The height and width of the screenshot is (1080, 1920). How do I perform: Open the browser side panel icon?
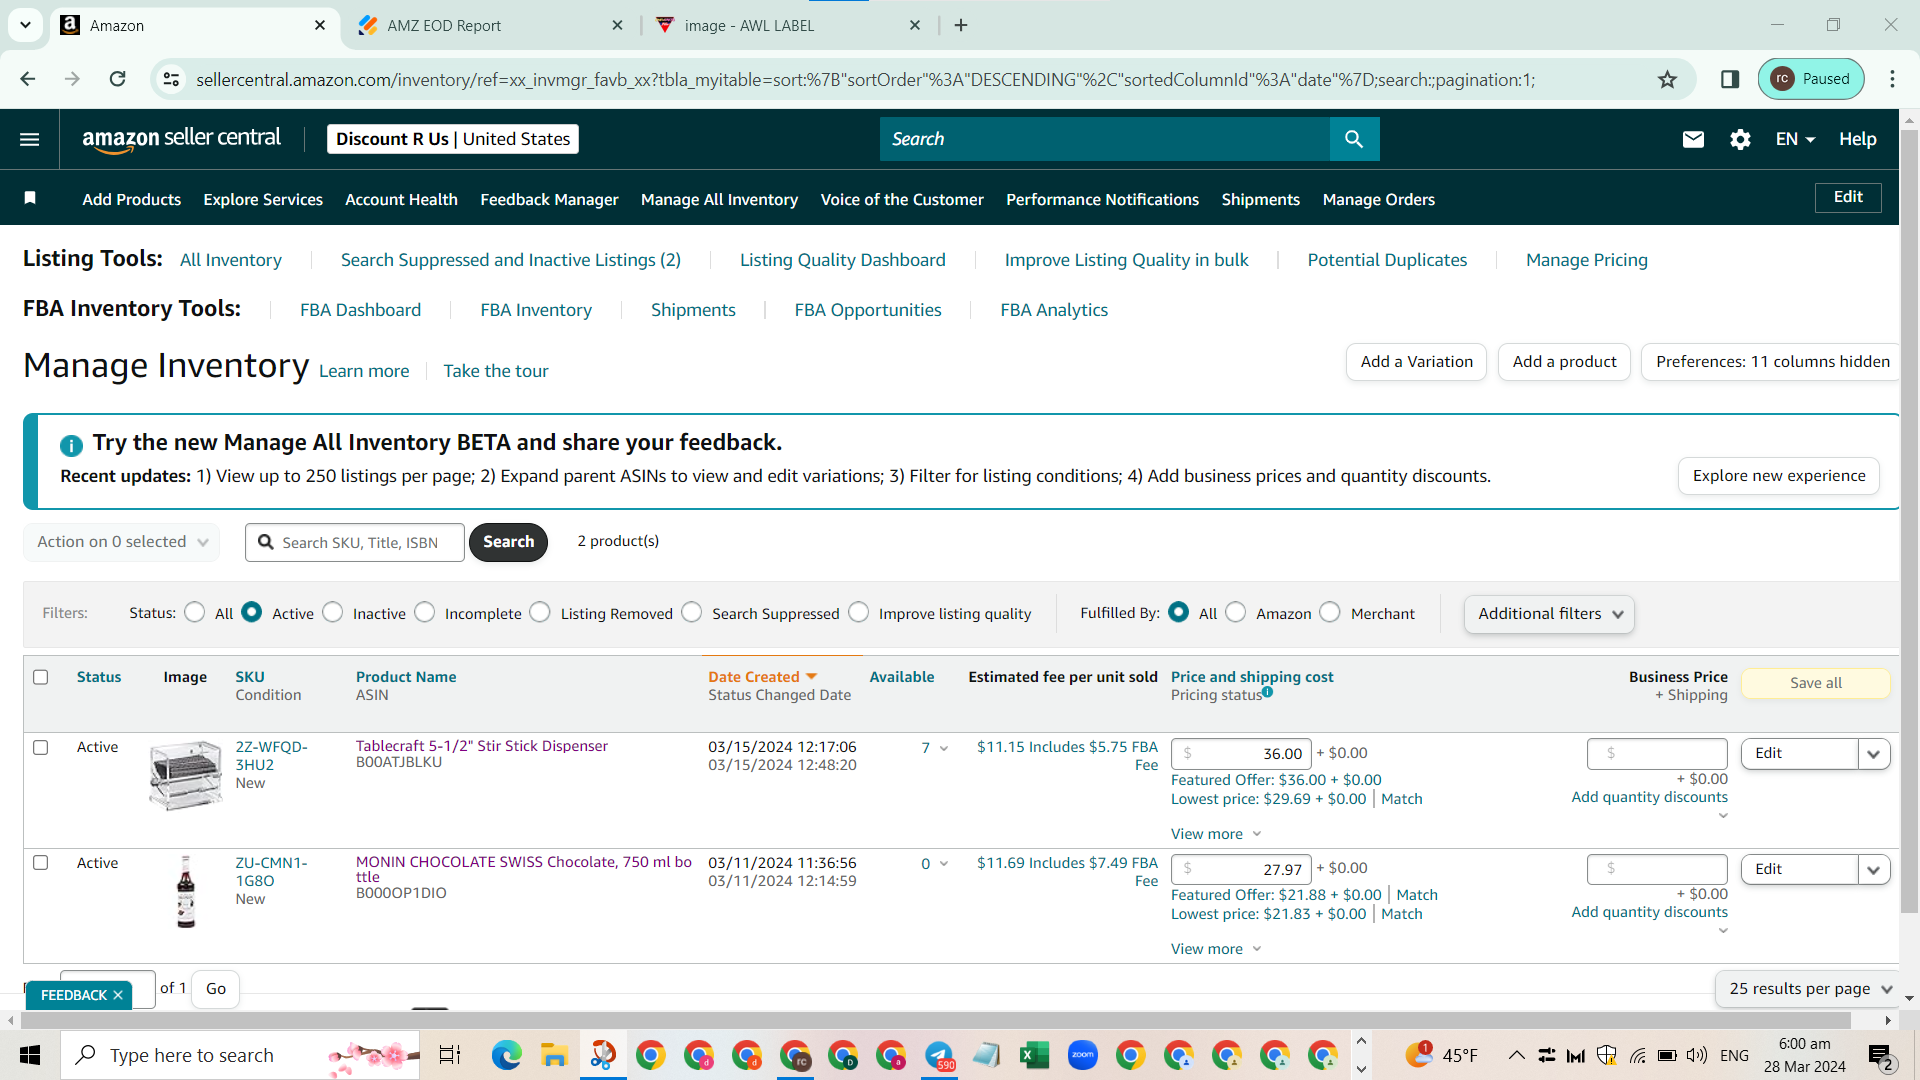coord(1730,79)
